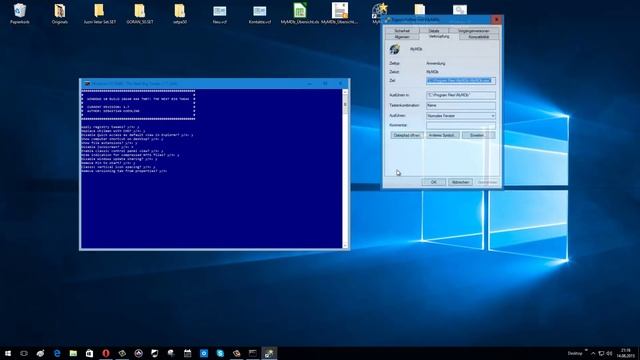Open the volume control in the system tray
This screenshot has height=360, width=640.
609,353
